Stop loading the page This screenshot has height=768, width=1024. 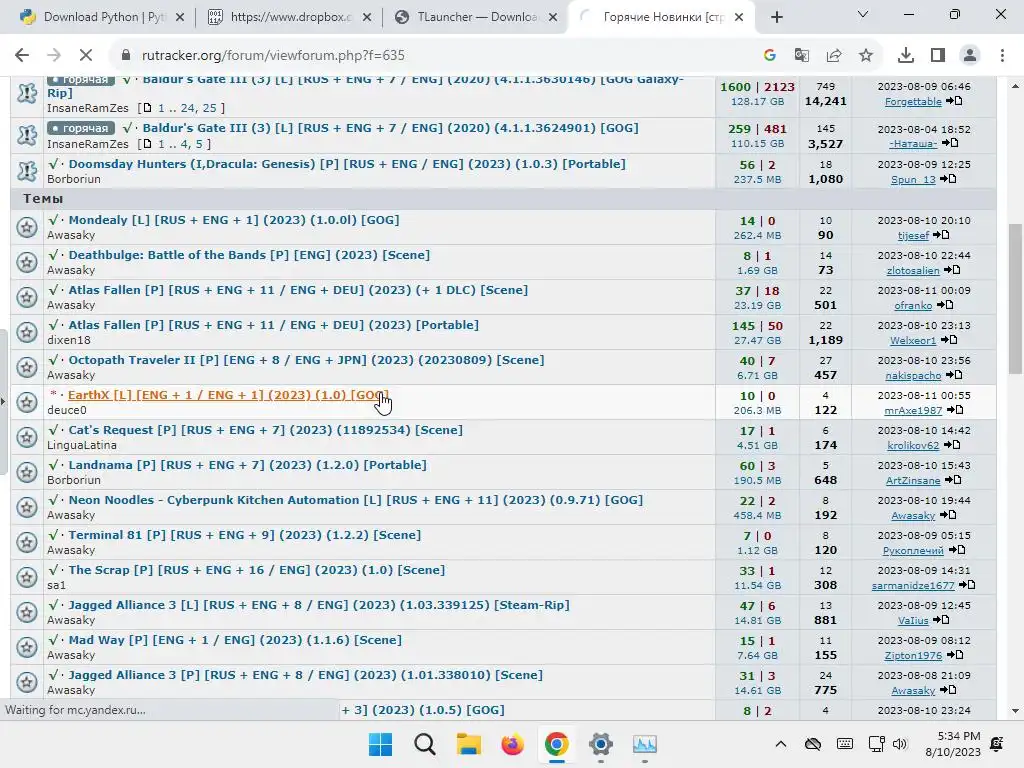(x=86, y=56)
